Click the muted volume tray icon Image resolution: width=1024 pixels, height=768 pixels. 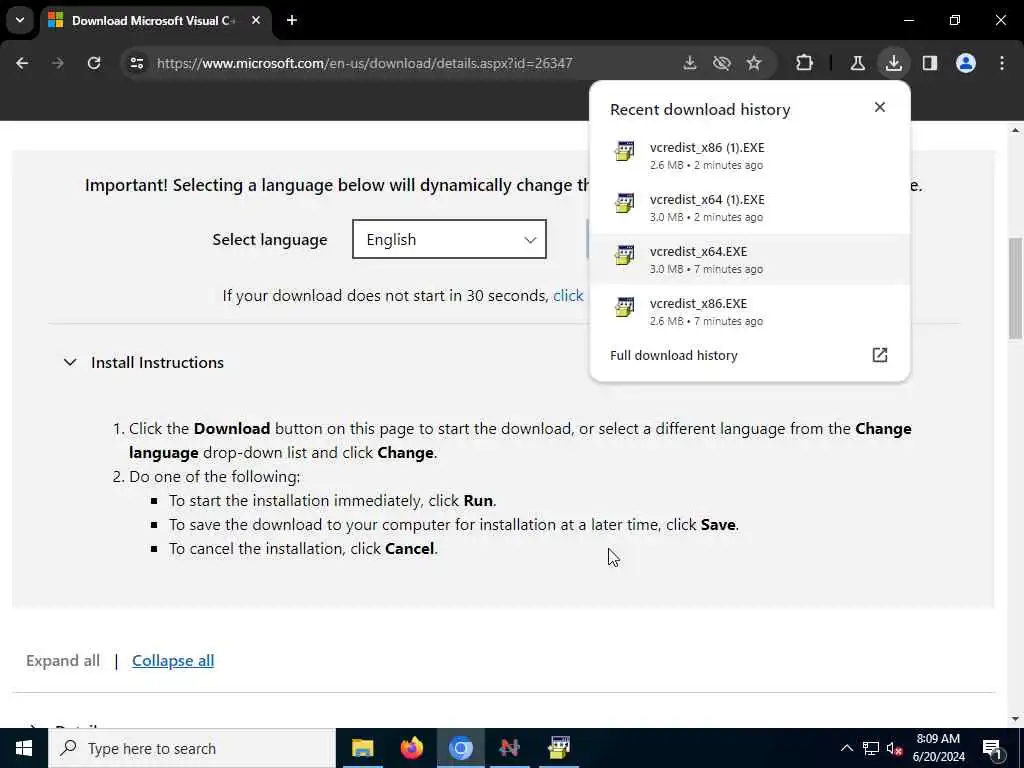pos(895,748)
